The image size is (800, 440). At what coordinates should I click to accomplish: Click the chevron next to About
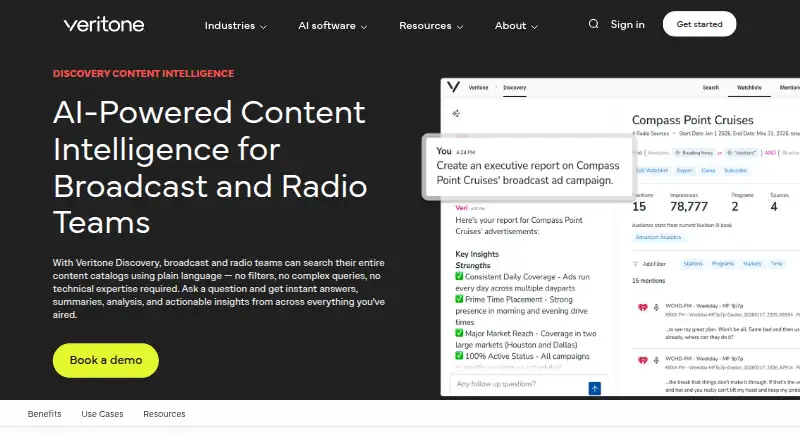(x=534, y=27)
